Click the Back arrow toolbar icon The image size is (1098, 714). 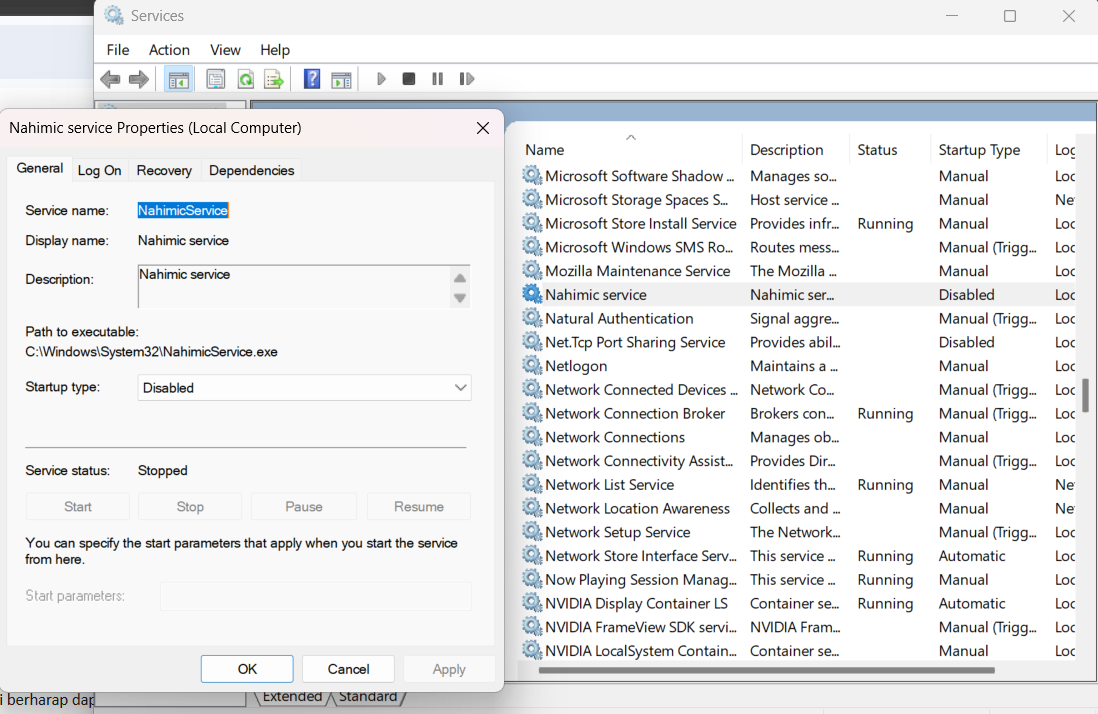(110, 79)
